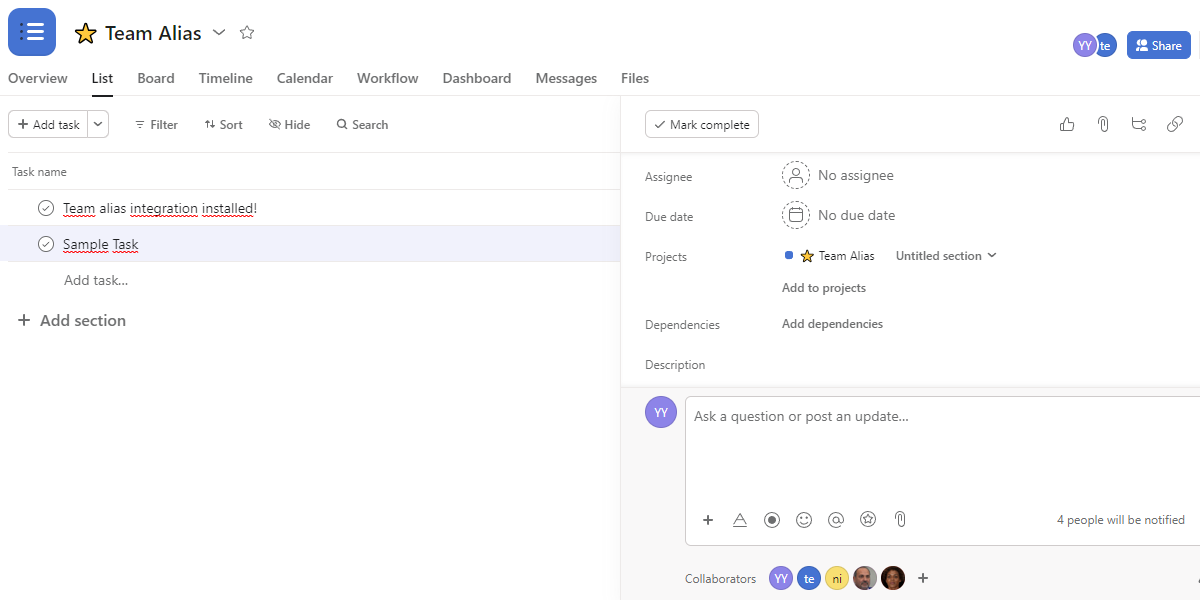Add a subtask using the subtask icon

tap(1139, 124)
